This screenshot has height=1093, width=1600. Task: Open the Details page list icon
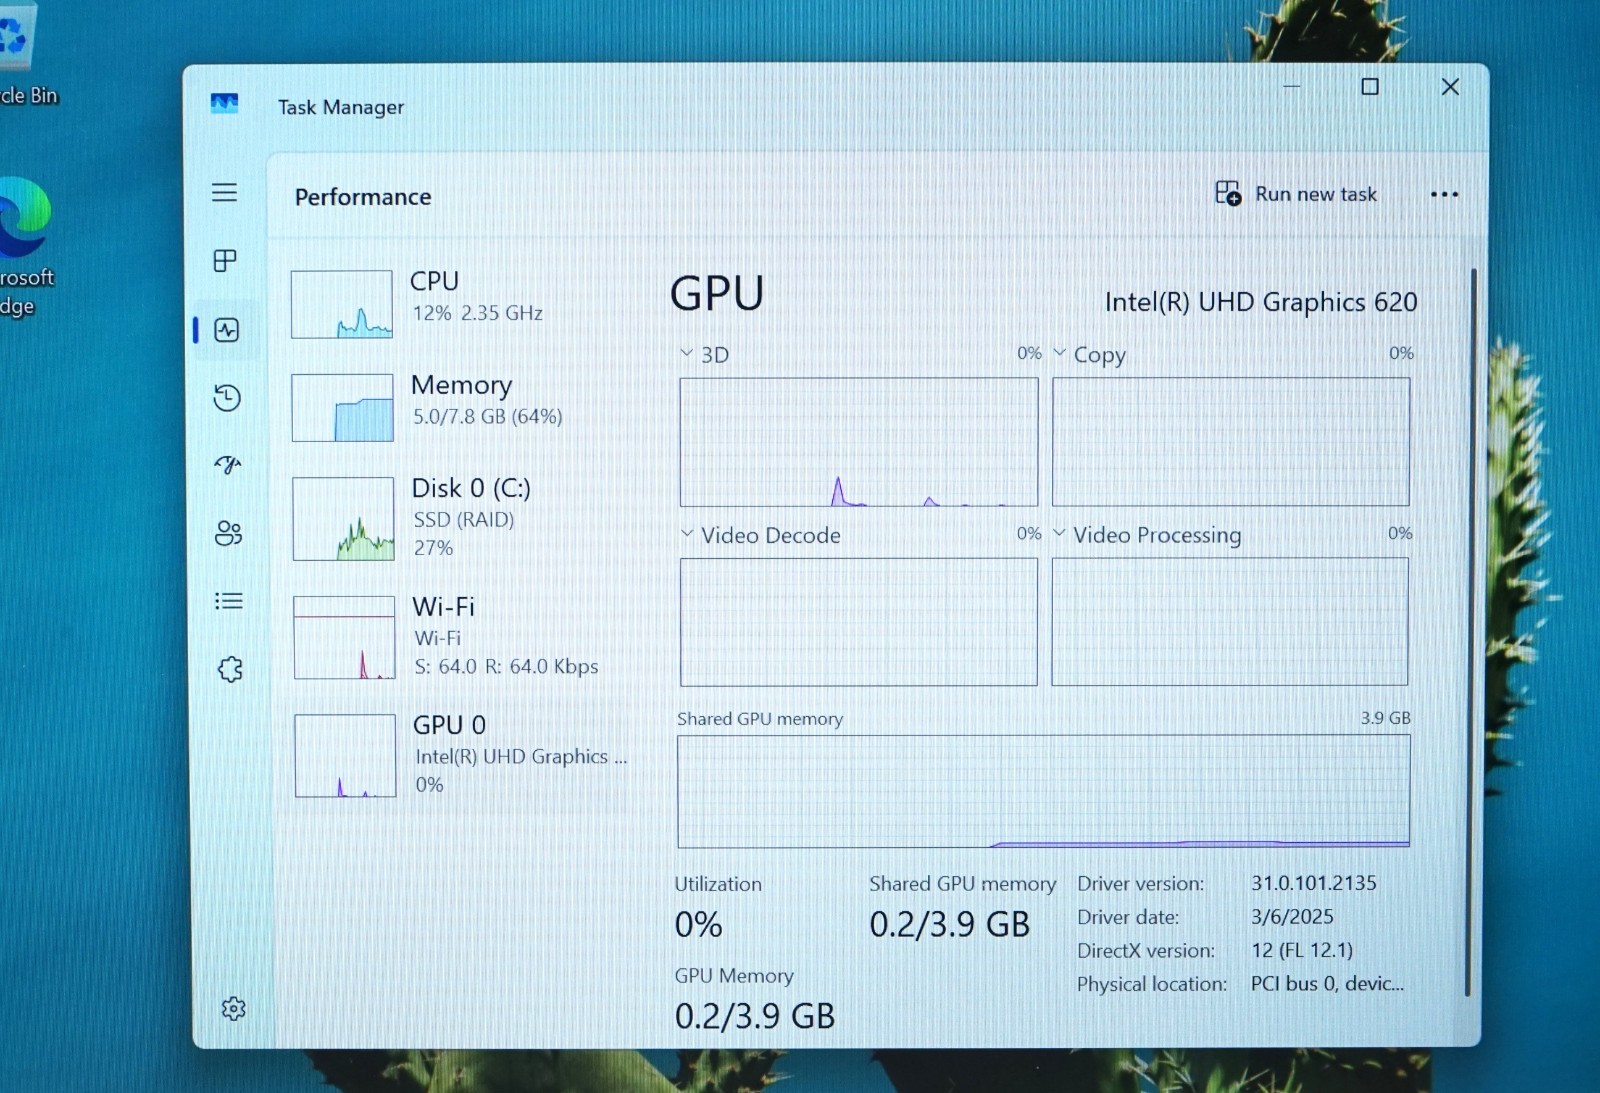tap(229, 601)
